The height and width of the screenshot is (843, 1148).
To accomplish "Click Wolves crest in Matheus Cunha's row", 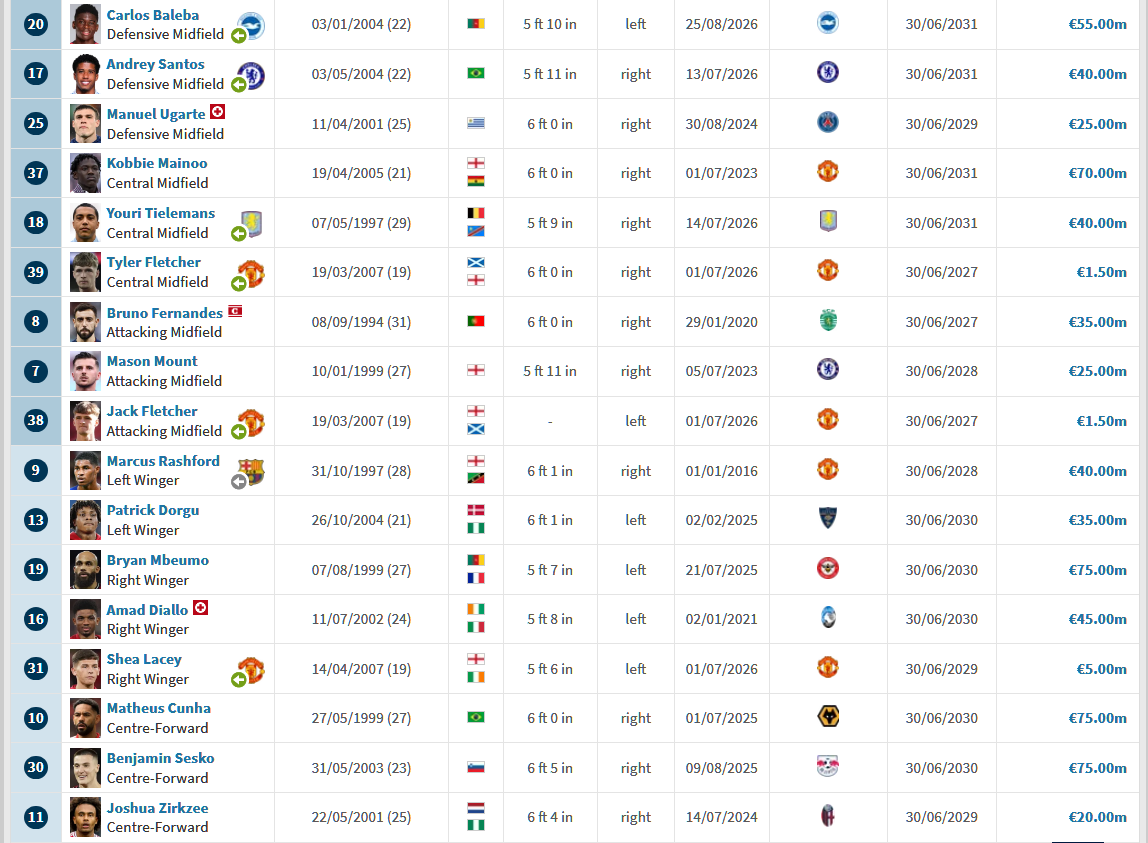I will coord(827,716).
